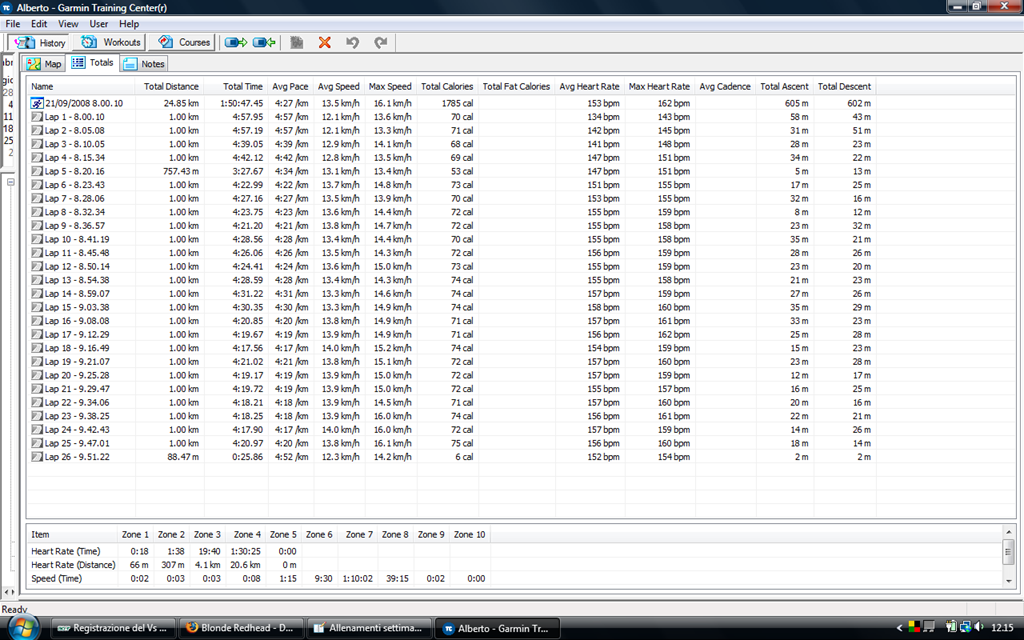The image size is (1024, 640).
Task: Open the Workouts view
Action: click(x=110, y=42)
